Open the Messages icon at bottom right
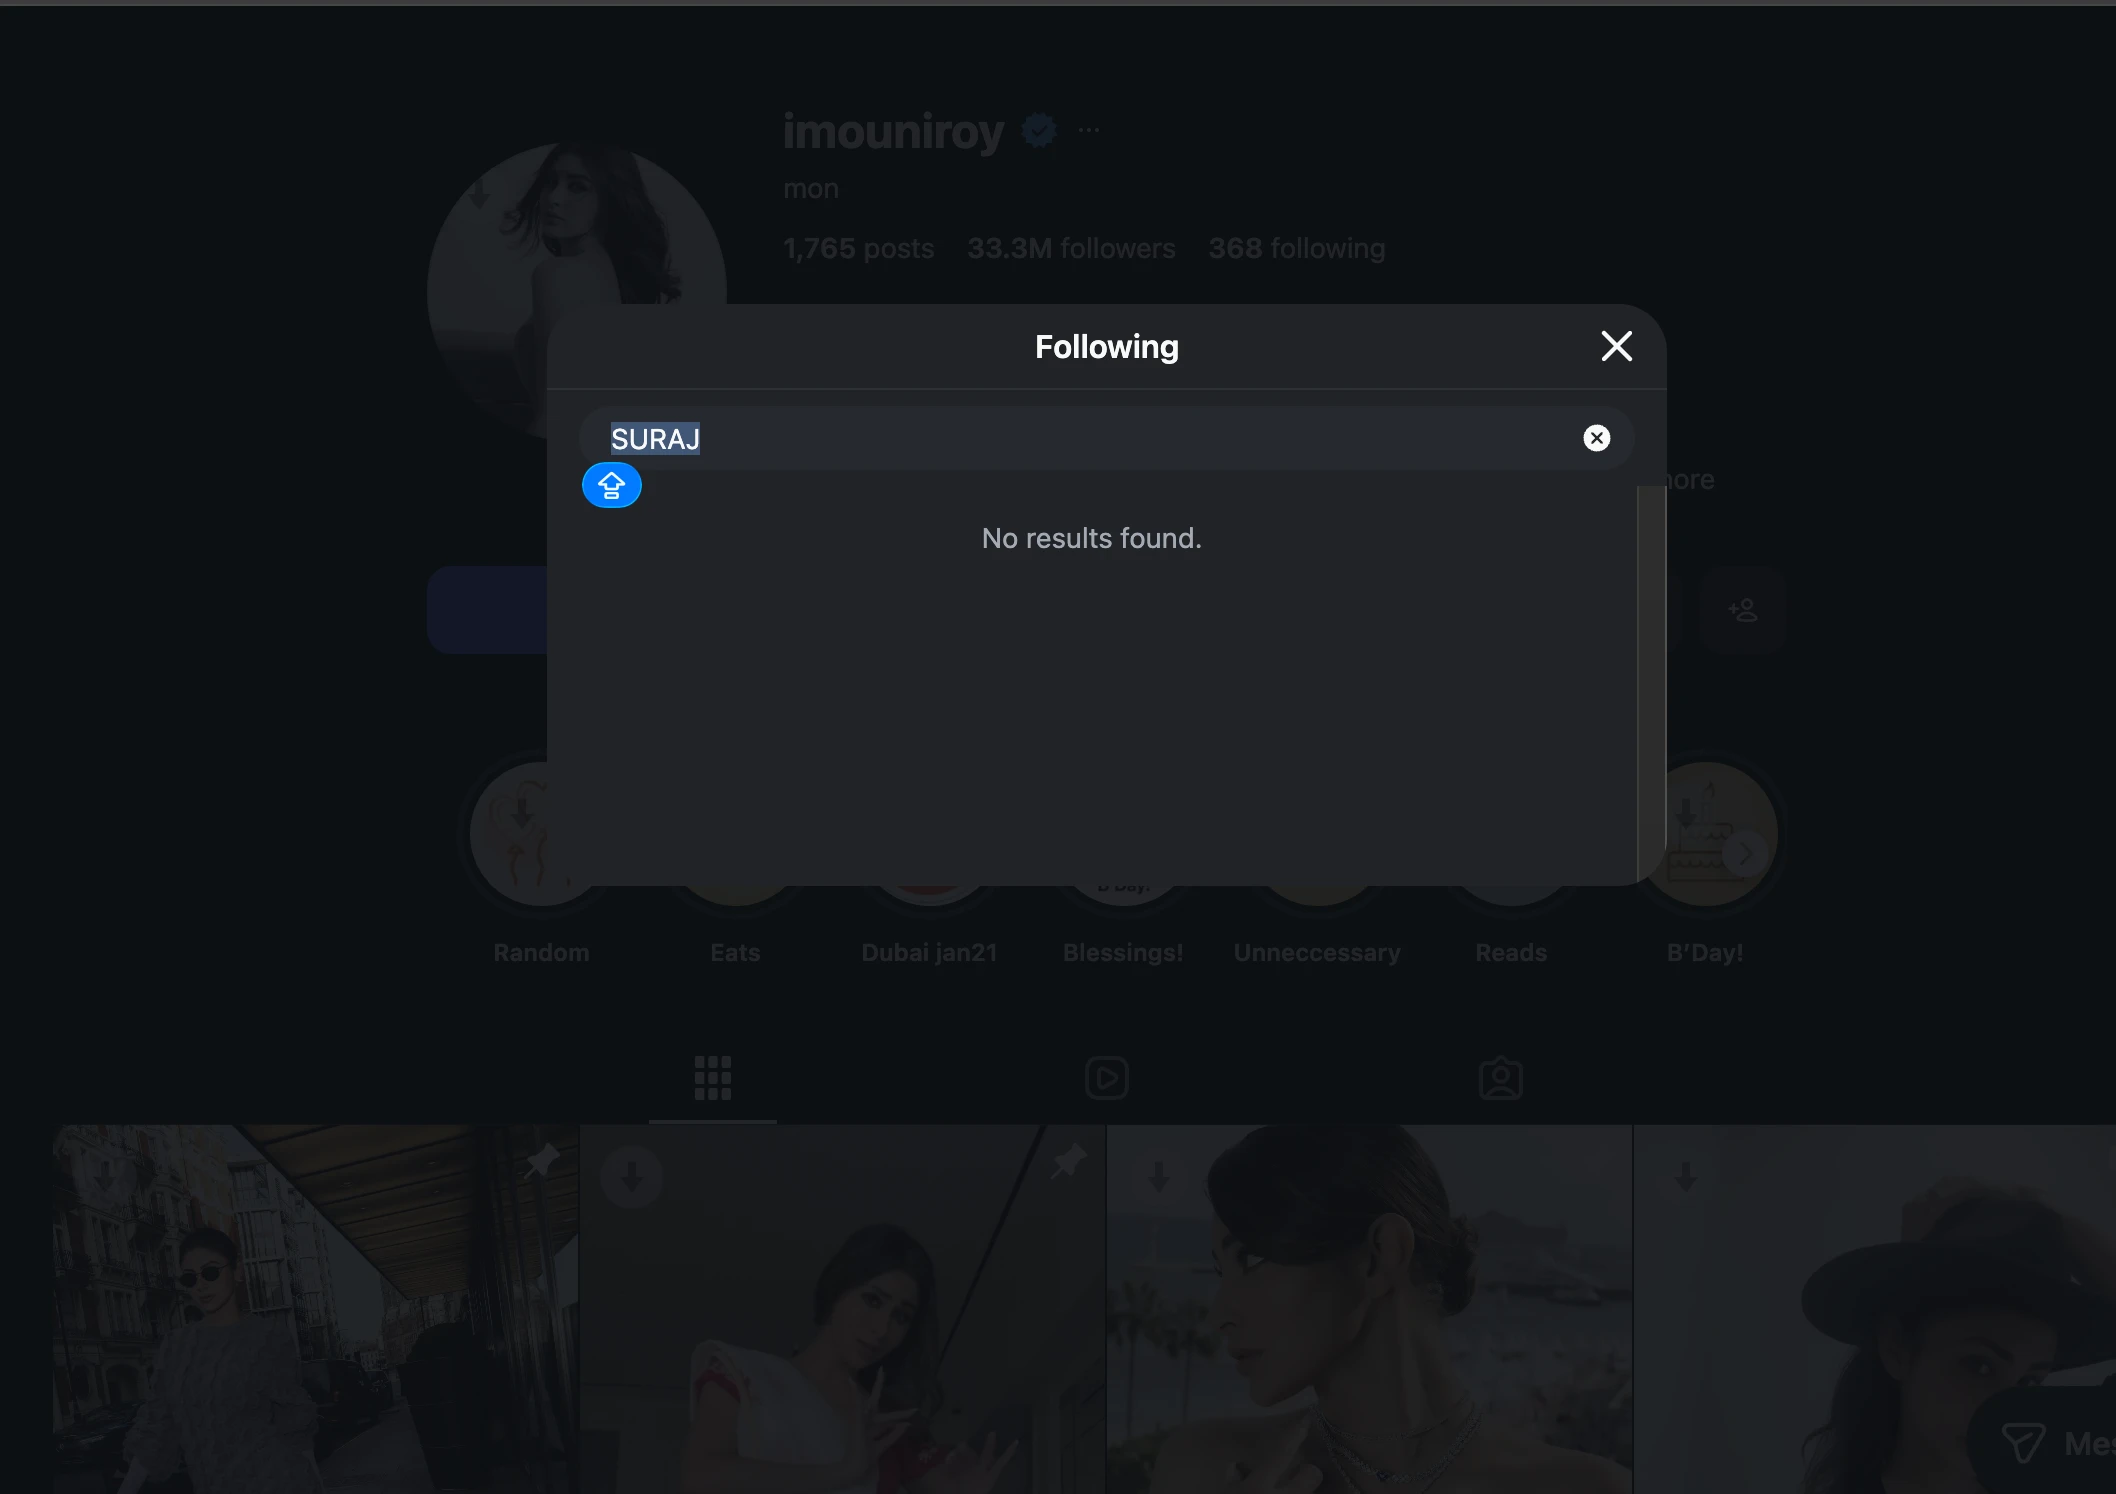 point(2024,1444)
